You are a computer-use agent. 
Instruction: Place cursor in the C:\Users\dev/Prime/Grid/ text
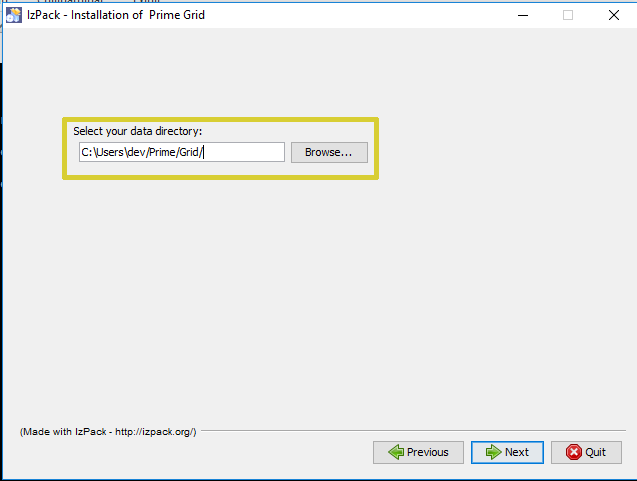142,152
